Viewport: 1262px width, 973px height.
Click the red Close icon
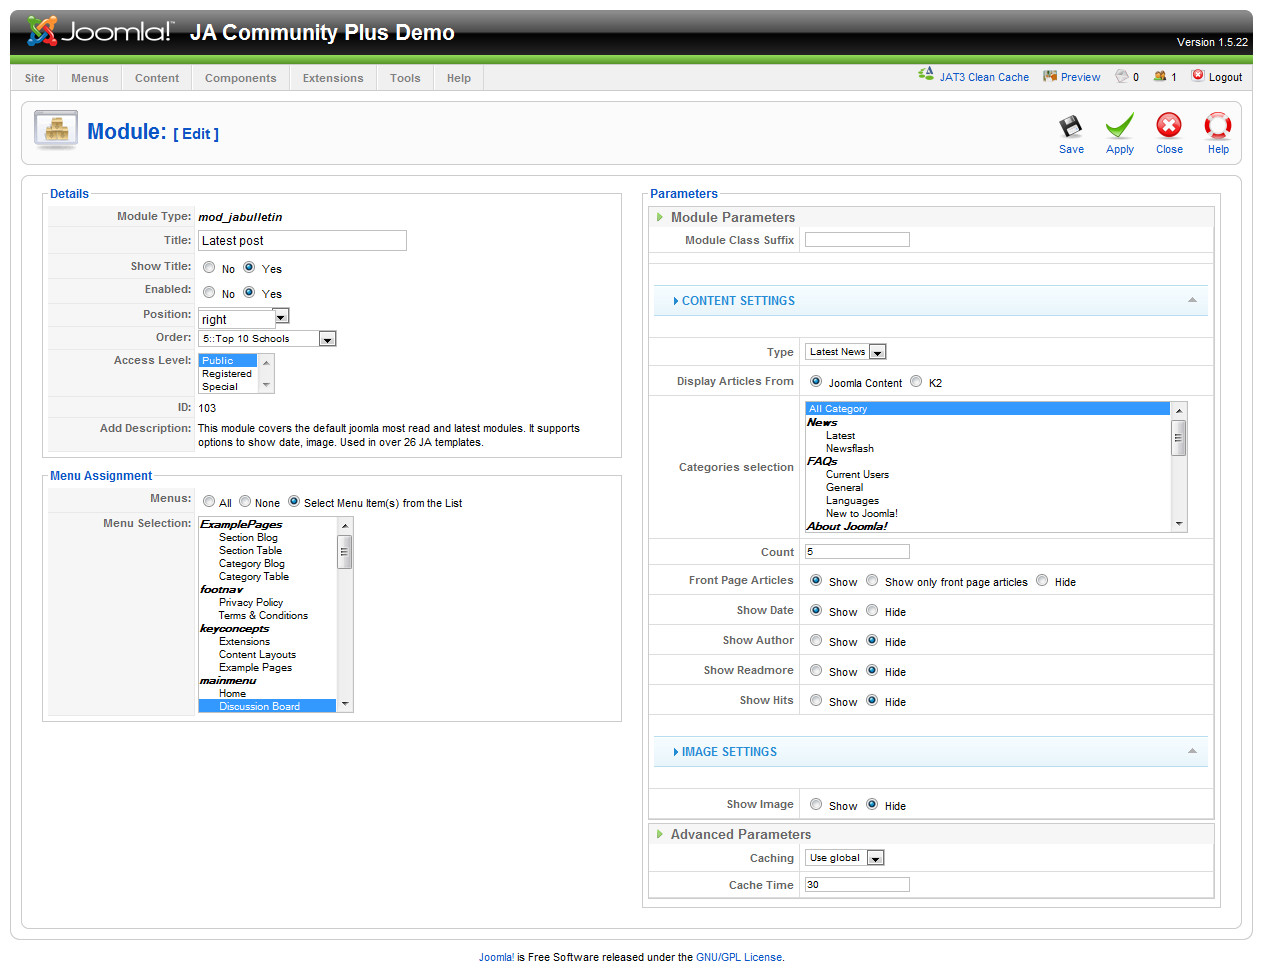[1168, 126]
